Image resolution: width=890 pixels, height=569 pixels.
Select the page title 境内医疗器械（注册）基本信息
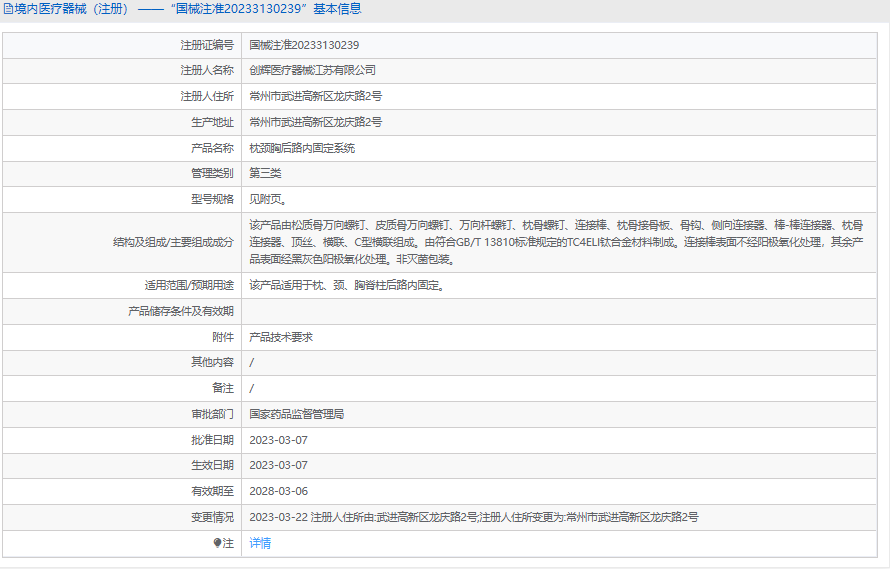[x=187, y=9]
